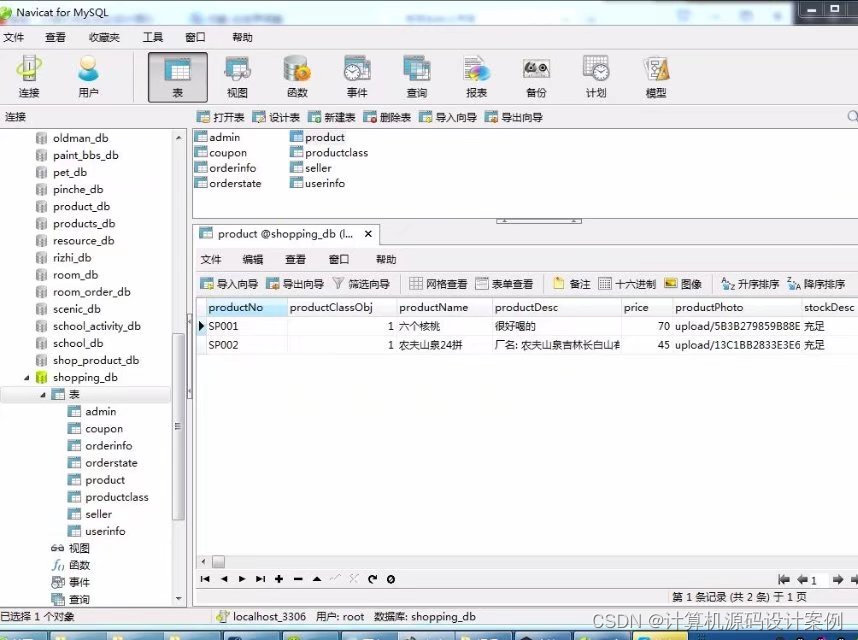Click the next page arrow in pager

837,579
